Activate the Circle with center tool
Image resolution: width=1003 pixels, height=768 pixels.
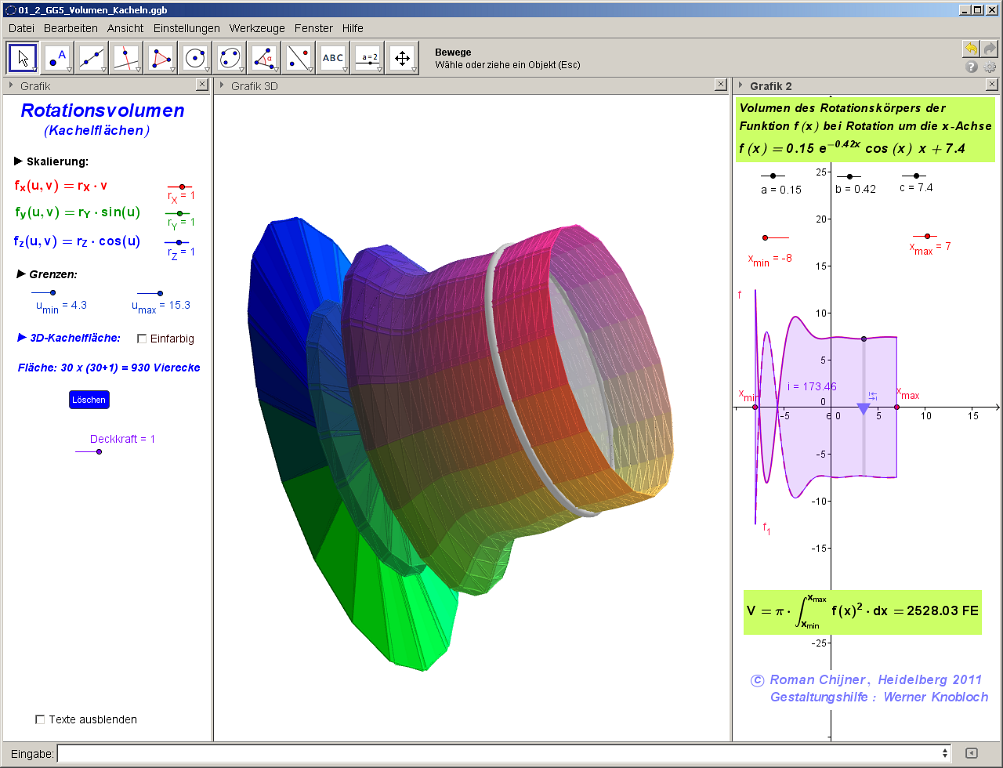(195, 58)
